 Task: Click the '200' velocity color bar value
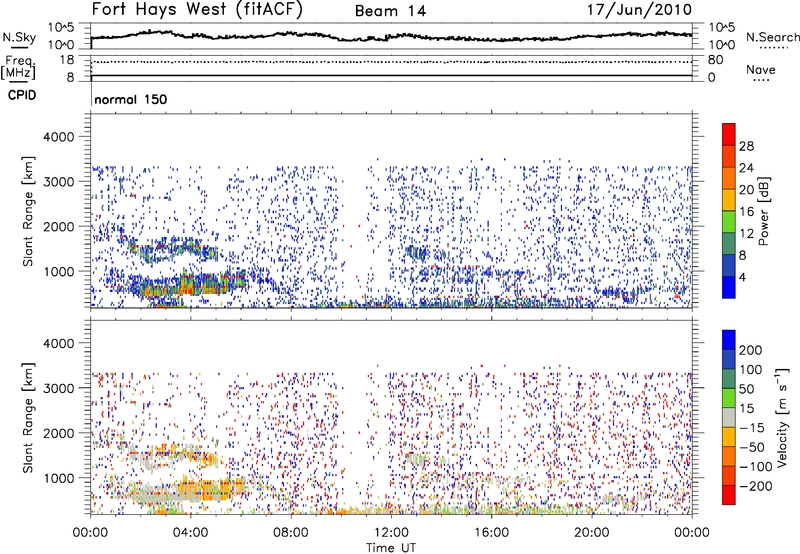(x=751, y=350)
